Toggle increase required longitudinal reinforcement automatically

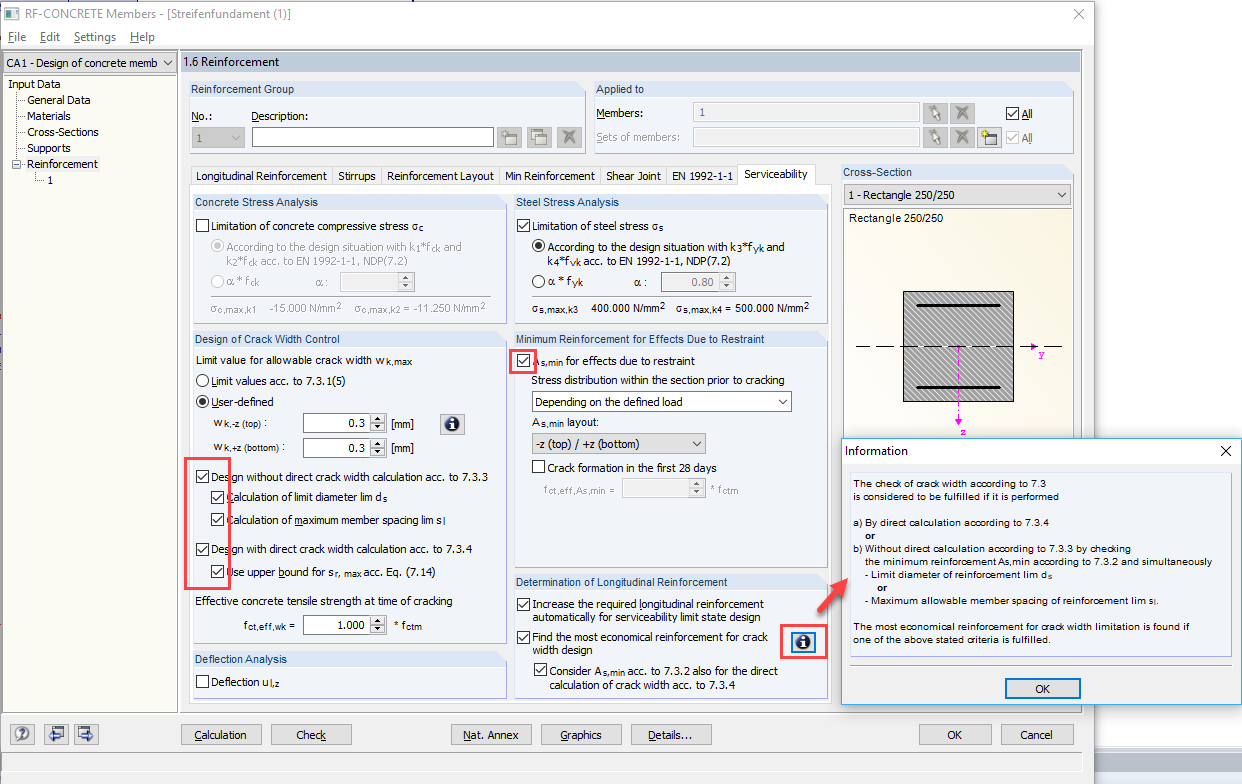pyautogui.click(x=523, y=604)
